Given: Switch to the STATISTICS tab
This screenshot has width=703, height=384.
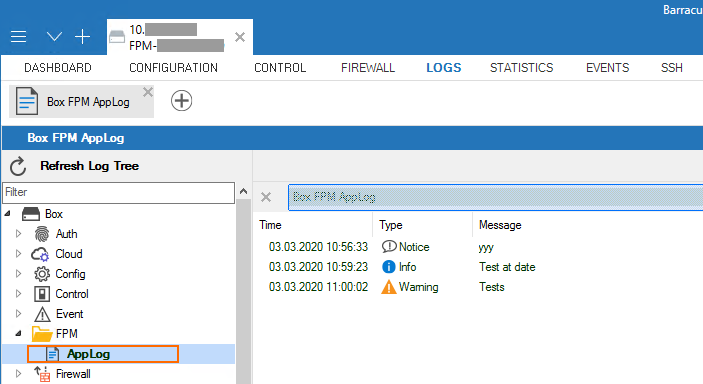Looking at the screenshot, I should coord(522,68).
